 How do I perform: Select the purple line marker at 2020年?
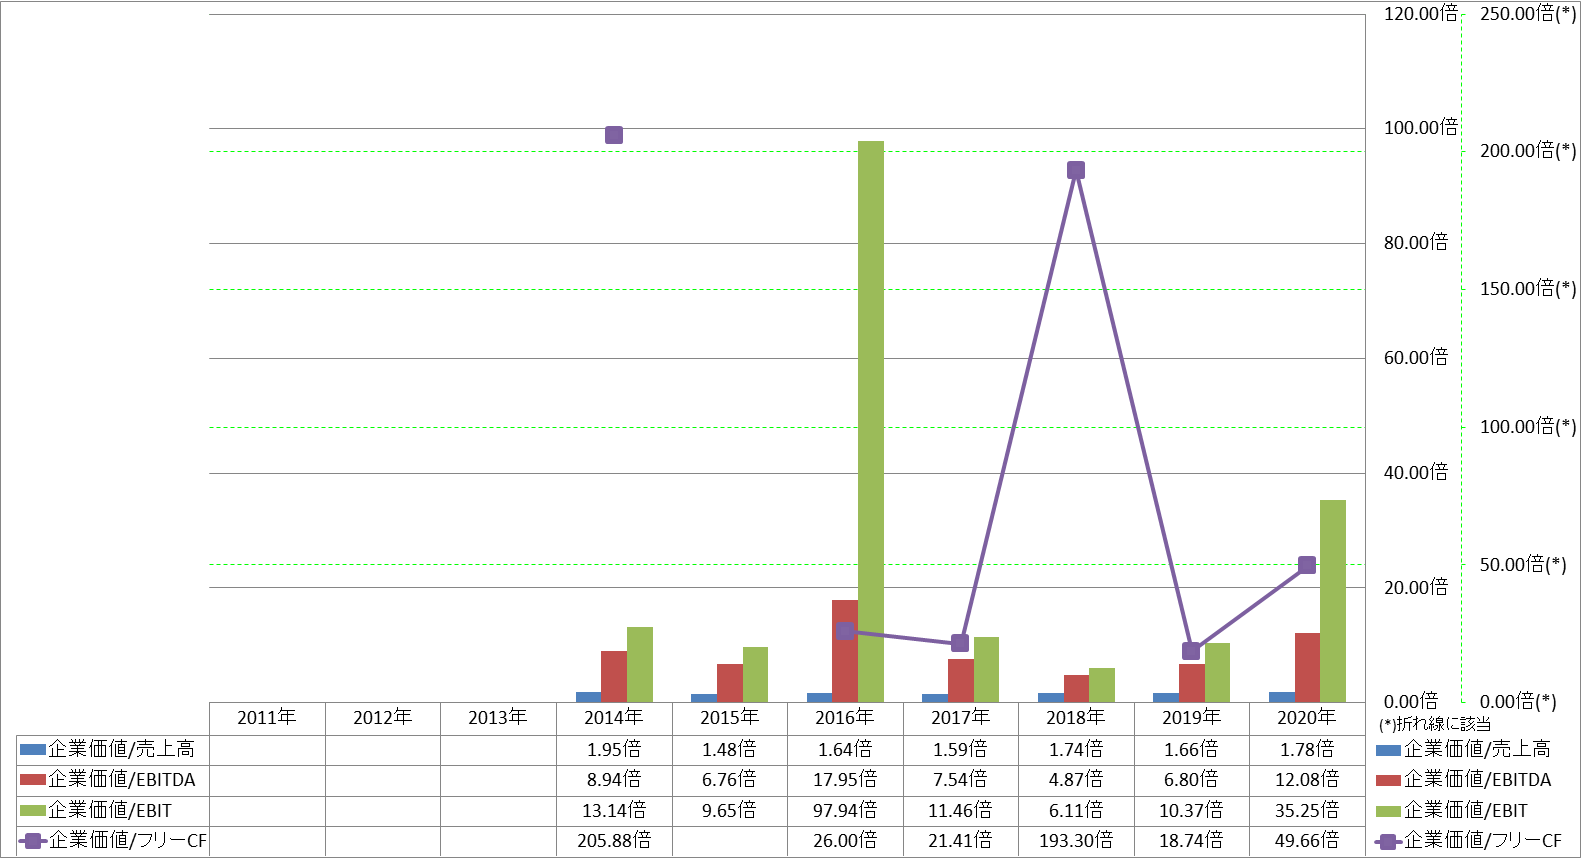[x=1307, y=565]
